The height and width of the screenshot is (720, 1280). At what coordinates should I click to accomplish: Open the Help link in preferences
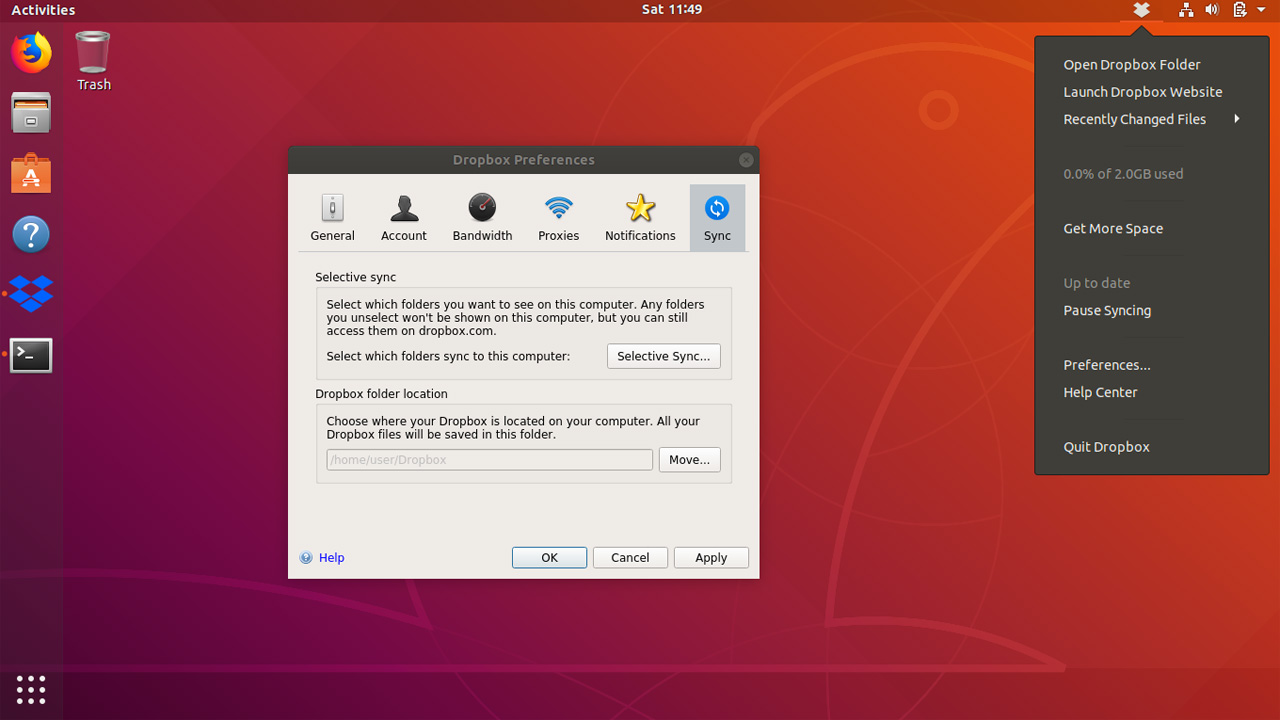pyautogui.click(x=331, y=558)
